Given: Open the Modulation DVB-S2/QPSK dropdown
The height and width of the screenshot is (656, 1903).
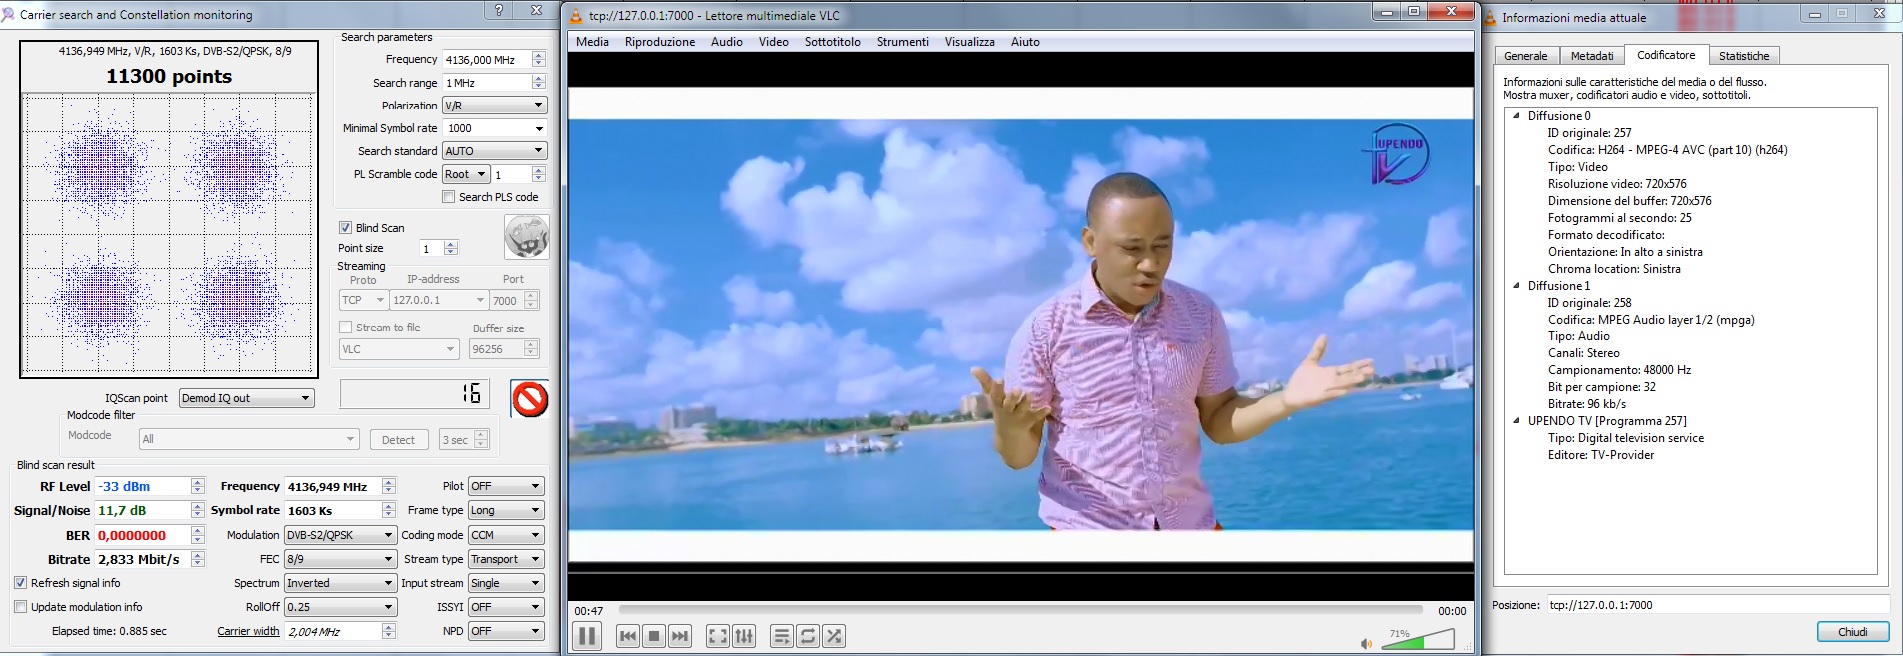Looking at the screenshot, I should 340,535.
